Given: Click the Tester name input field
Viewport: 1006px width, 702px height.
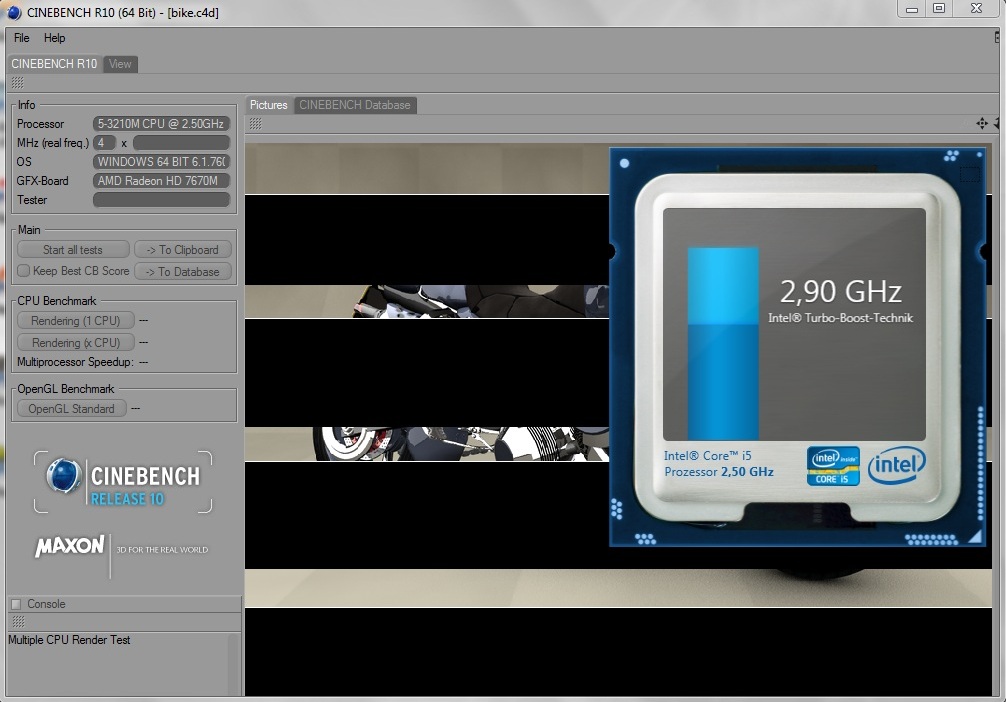Looking at the screenshot, I should pos(161,200).
